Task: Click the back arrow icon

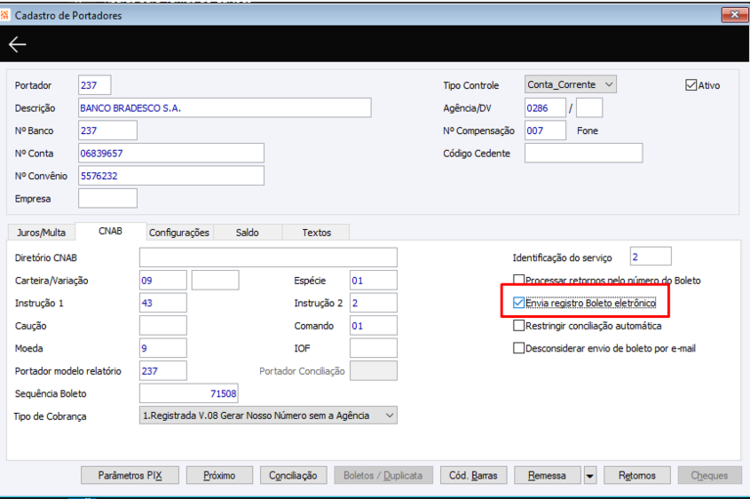Action: coord(17,44)
